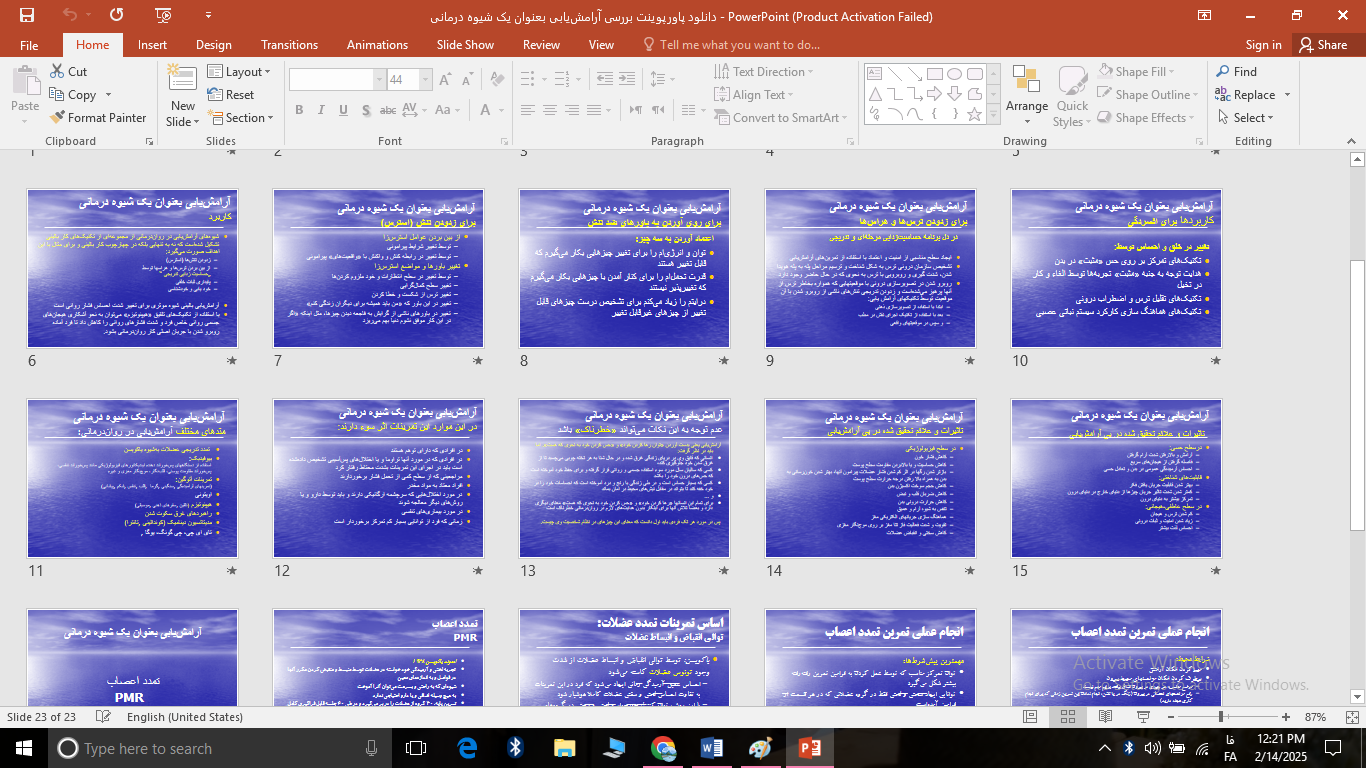Viewport: 1366px width, 768px height.
Task: Click the Spell Check icon in status bar
Action: (x=103, y=717)
